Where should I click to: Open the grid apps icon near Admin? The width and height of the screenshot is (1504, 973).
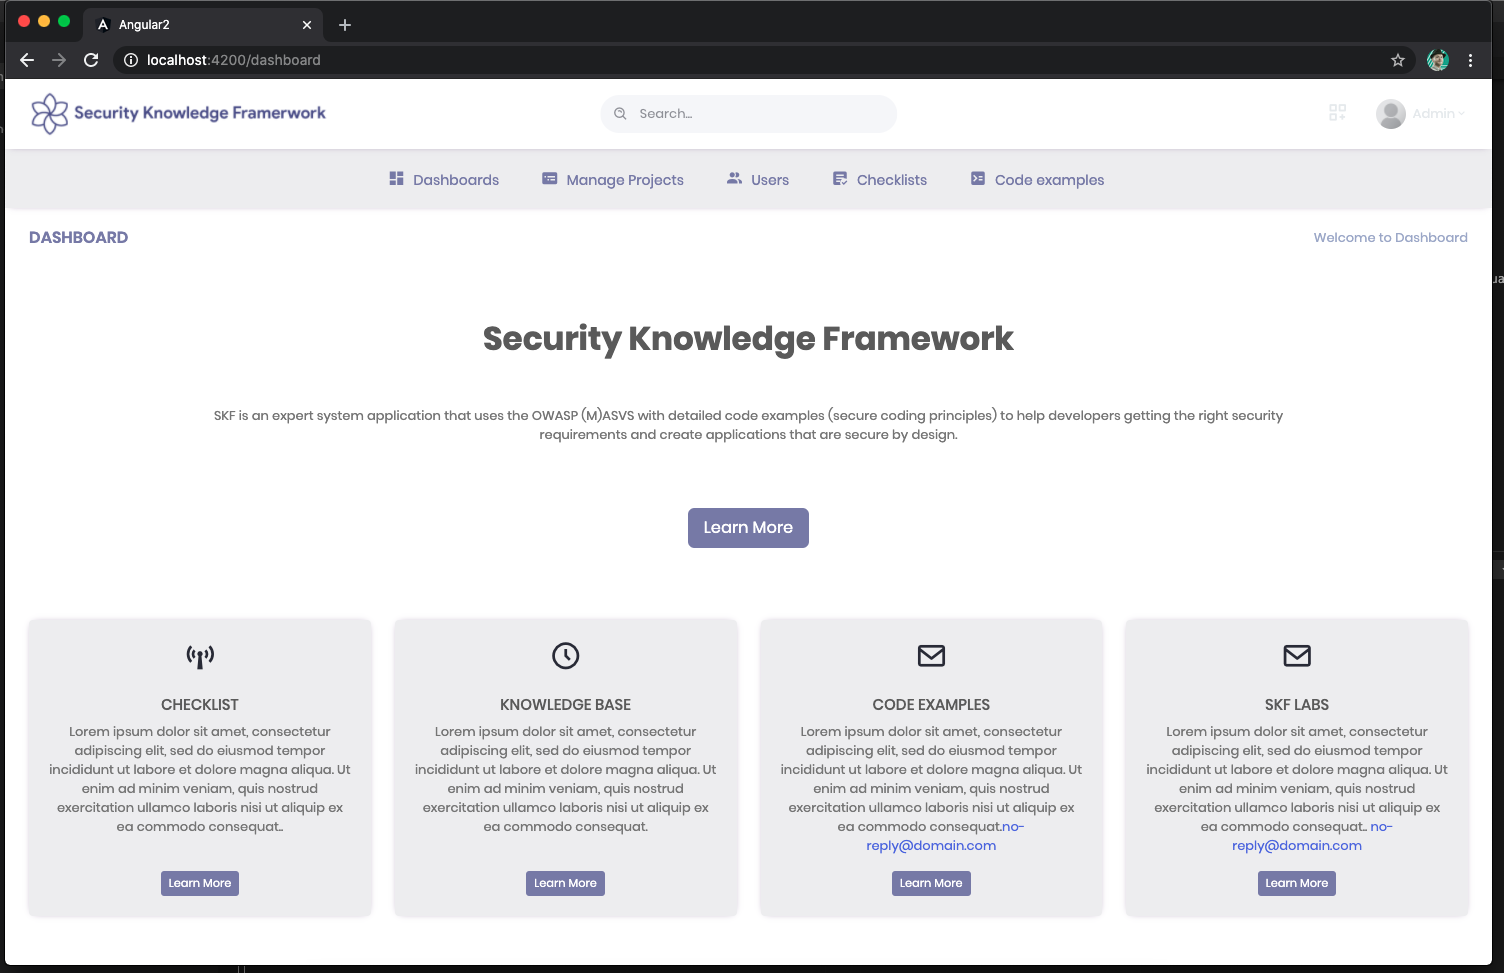pyautogui.click(x=1337, y=113)
